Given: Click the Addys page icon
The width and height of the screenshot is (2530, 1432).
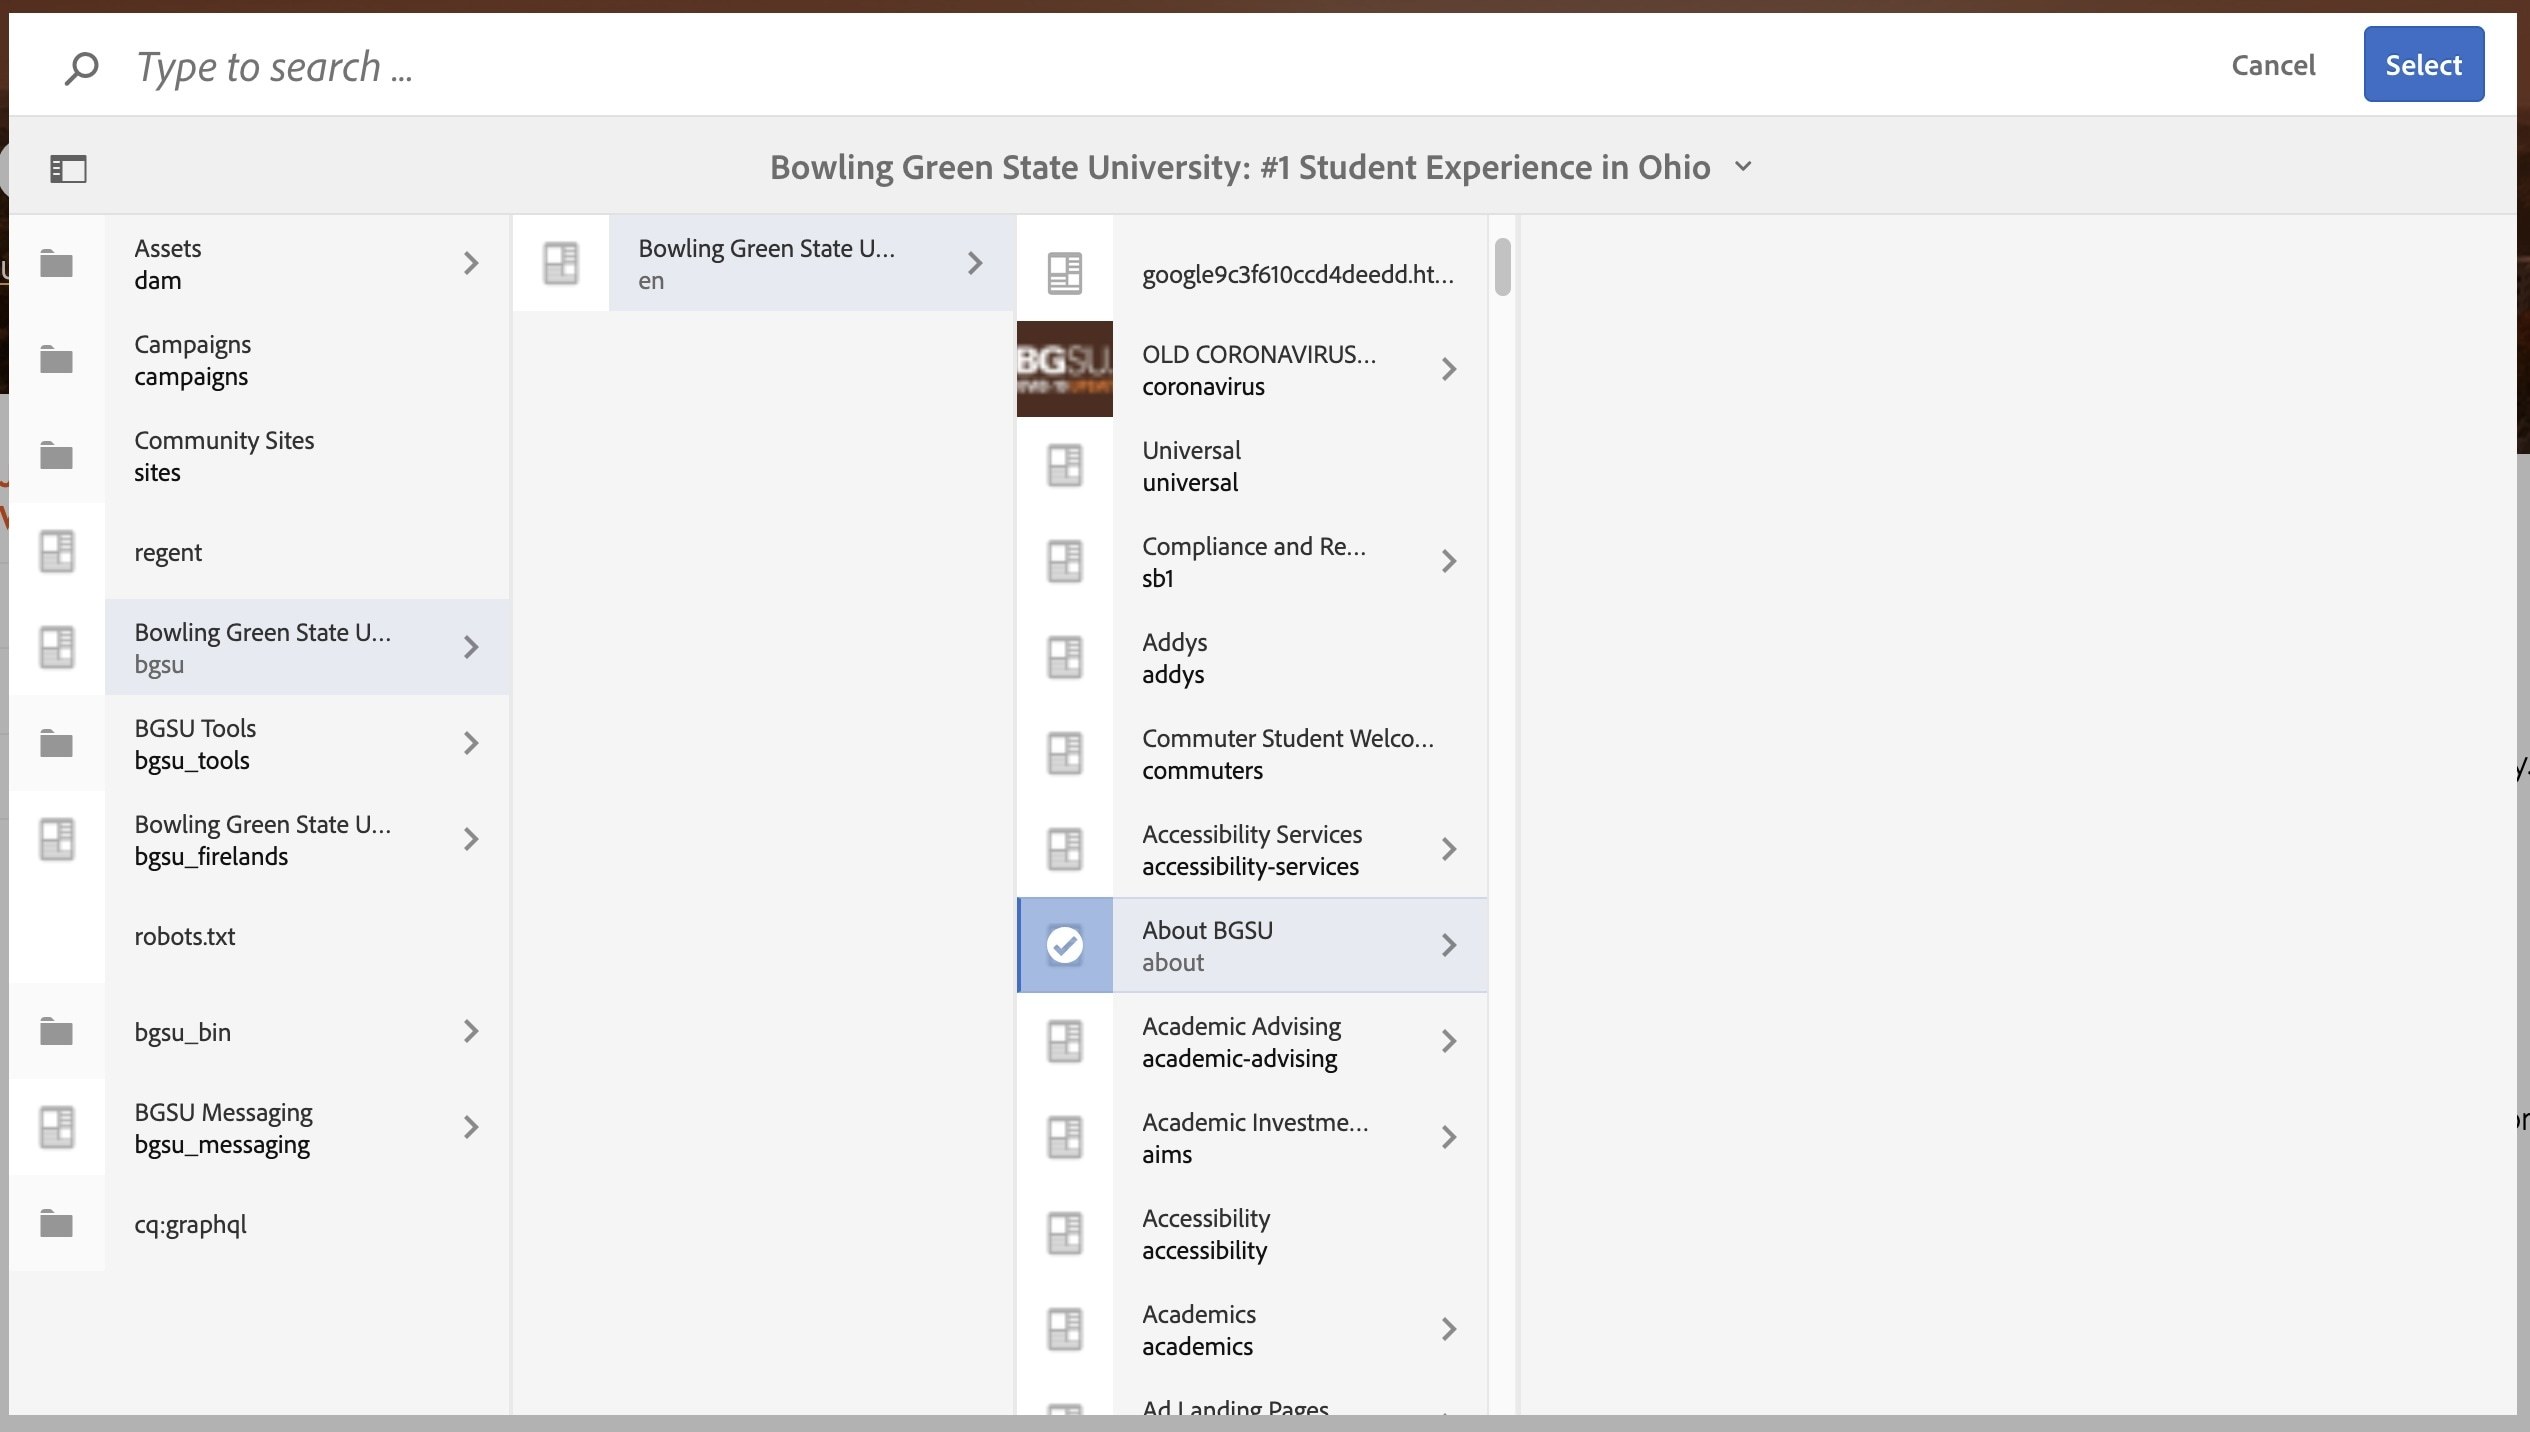Looking at the screenshot, I should [x=1065, y=657].
